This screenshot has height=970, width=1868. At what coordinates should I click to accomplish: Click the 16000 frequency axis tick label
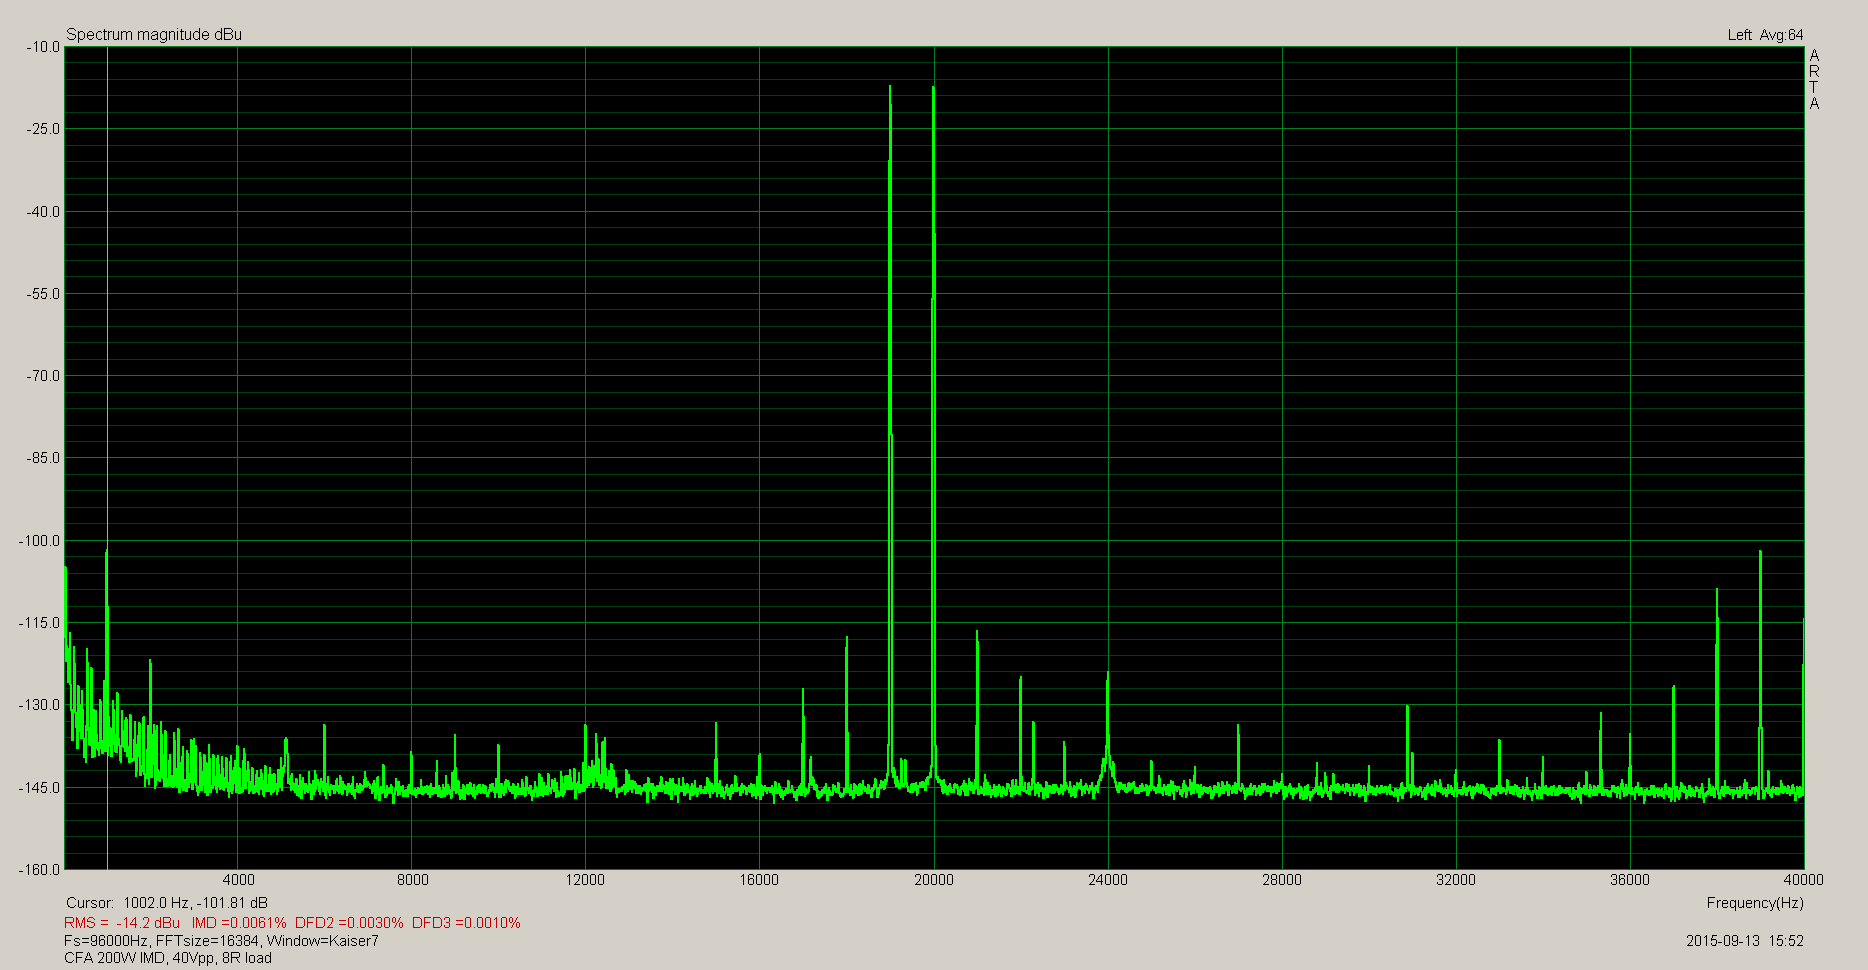coord(759,880)
